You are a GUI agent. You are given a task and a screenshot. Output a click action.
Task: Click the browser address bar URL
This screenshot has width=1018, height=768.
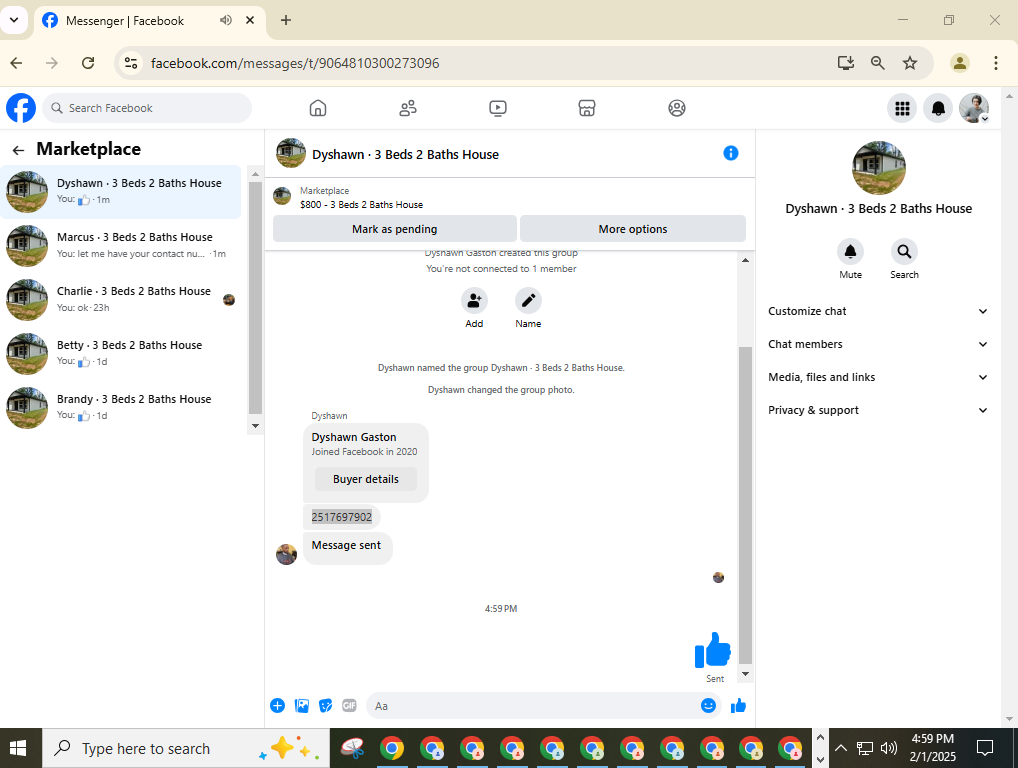click(x=295, y=63)
